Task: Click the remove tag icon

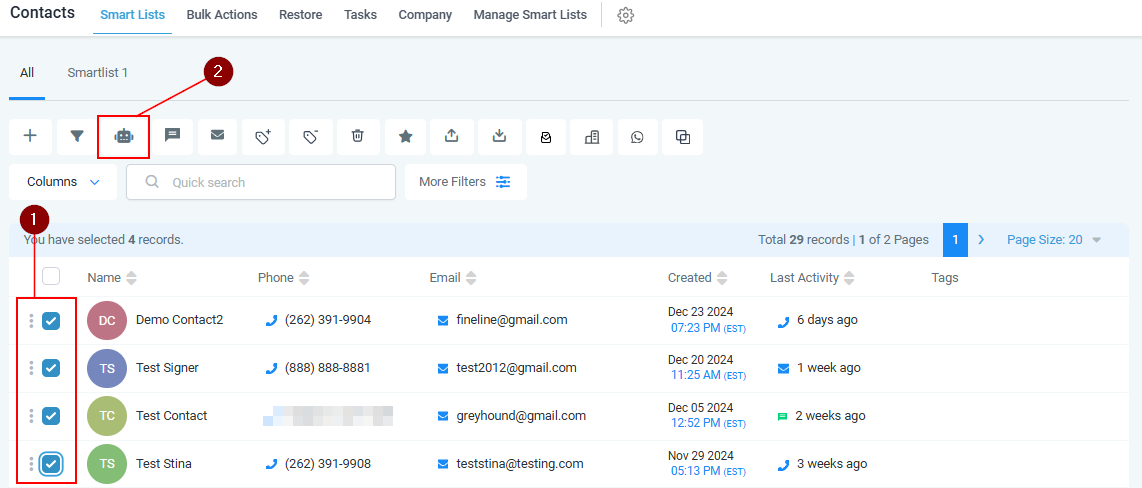Action: [x=311, y=136]
